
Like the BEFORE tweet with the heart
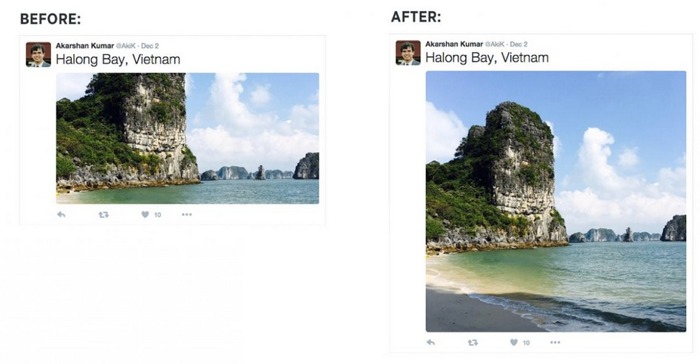click(145, 214)
